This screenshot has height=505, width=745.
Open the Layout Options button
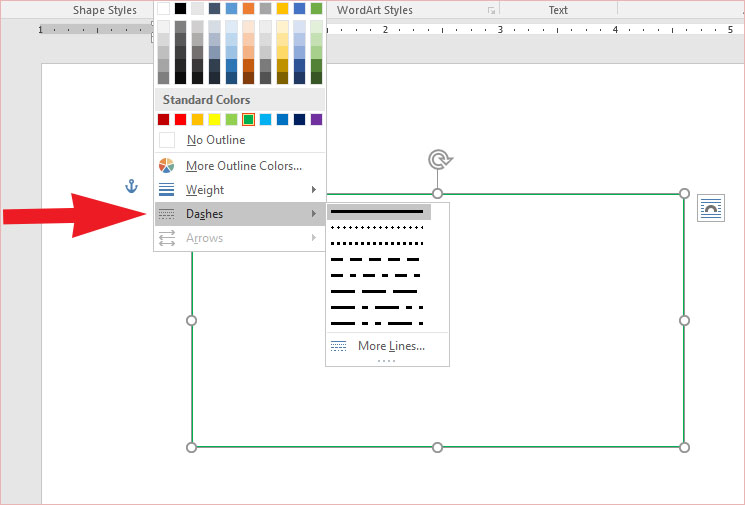711,208
